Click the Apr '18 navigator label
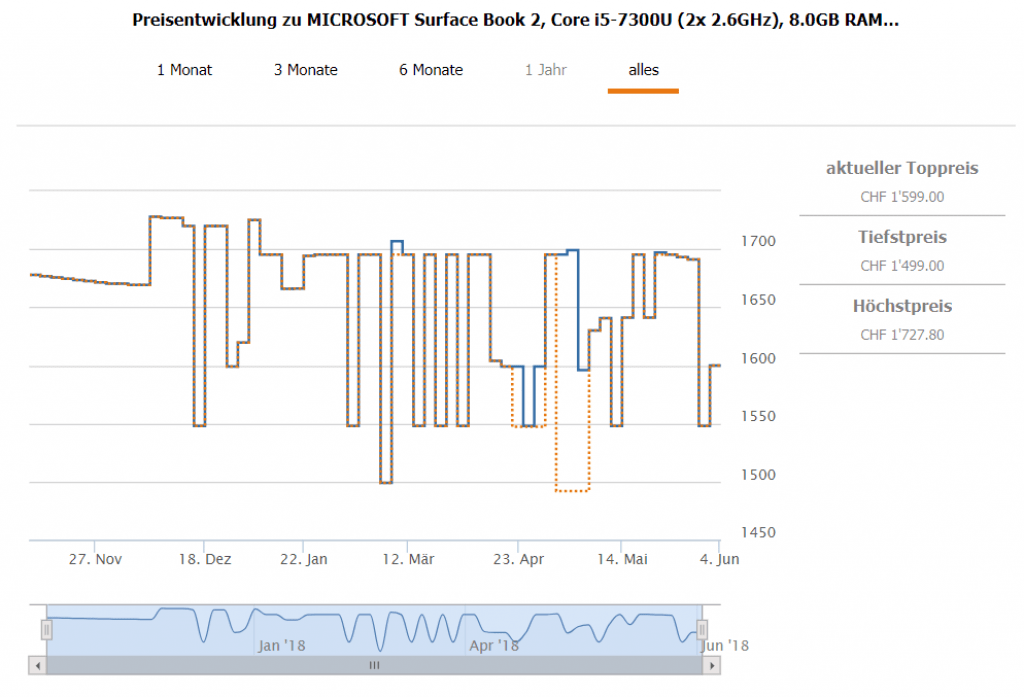Image resolution: width=1024 pixels, height=697 pixels. point(494,646)
